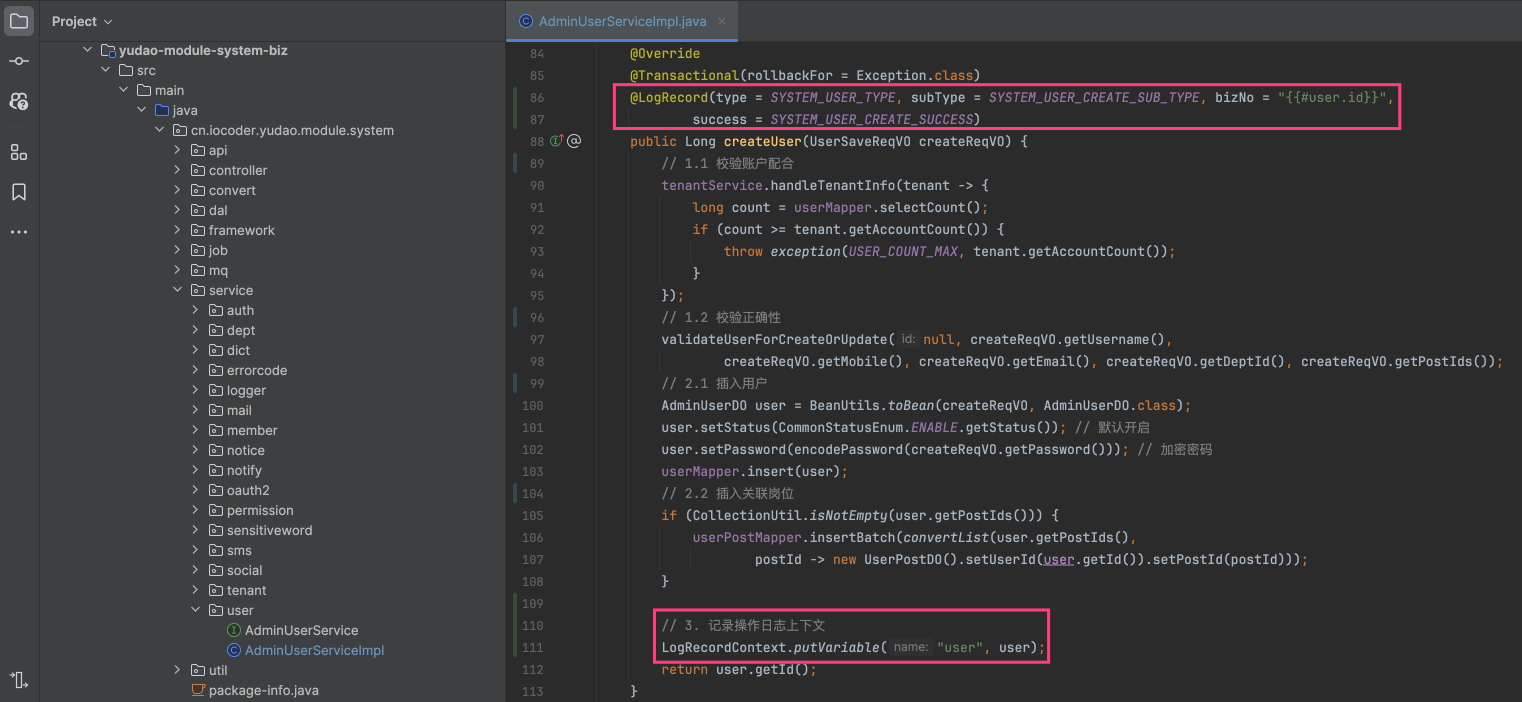This screenshot has height=702, width=1522.
Task: Click the createUser method name on line 88
Action: (762, 142)
